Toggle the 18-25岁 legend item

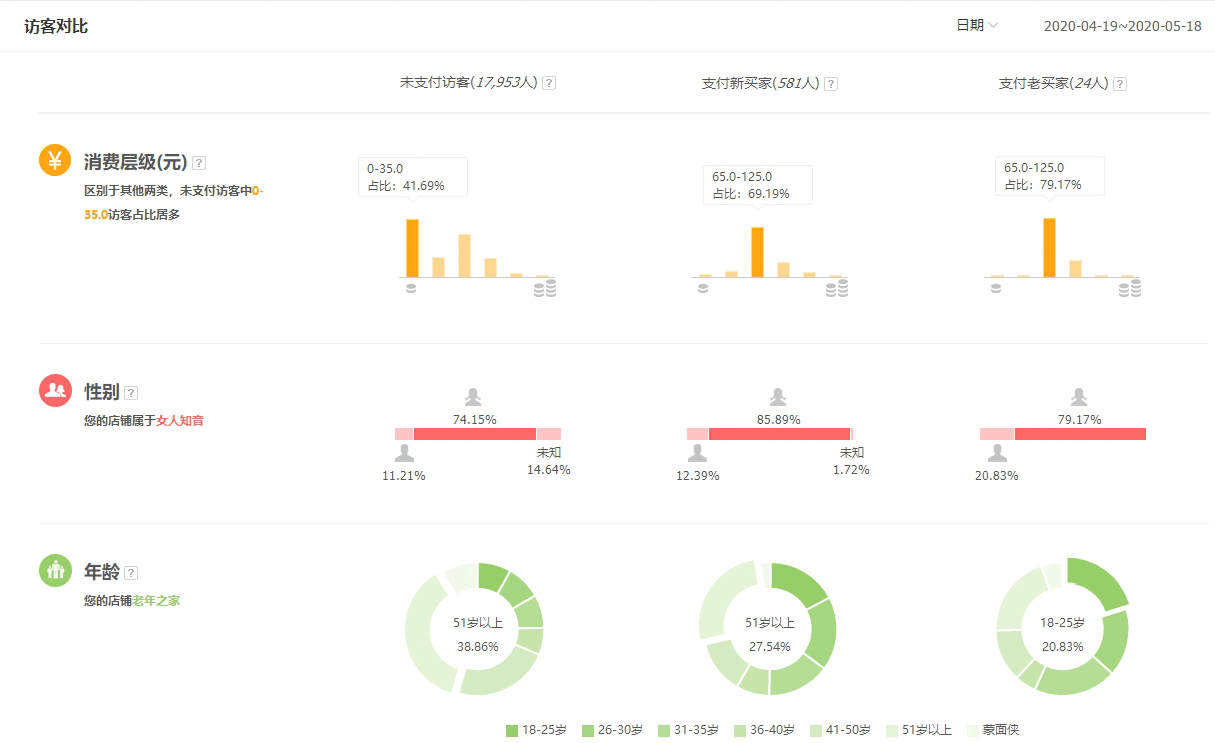pyautogui.click(x=536, y=730)
